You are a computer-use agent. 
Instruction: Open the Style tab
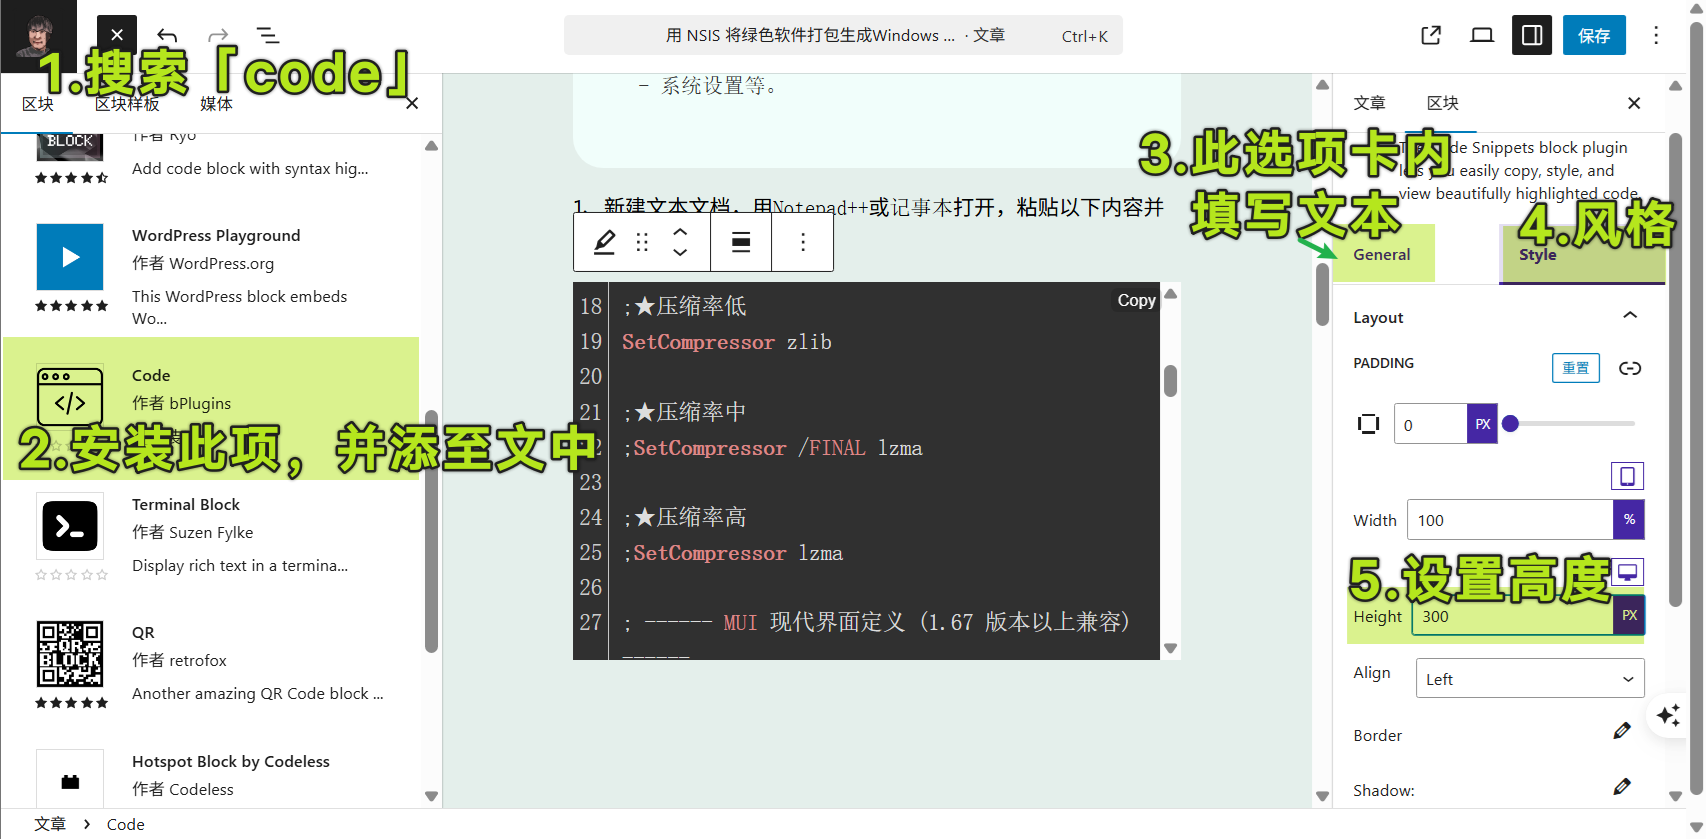(x=1582, y=254)
